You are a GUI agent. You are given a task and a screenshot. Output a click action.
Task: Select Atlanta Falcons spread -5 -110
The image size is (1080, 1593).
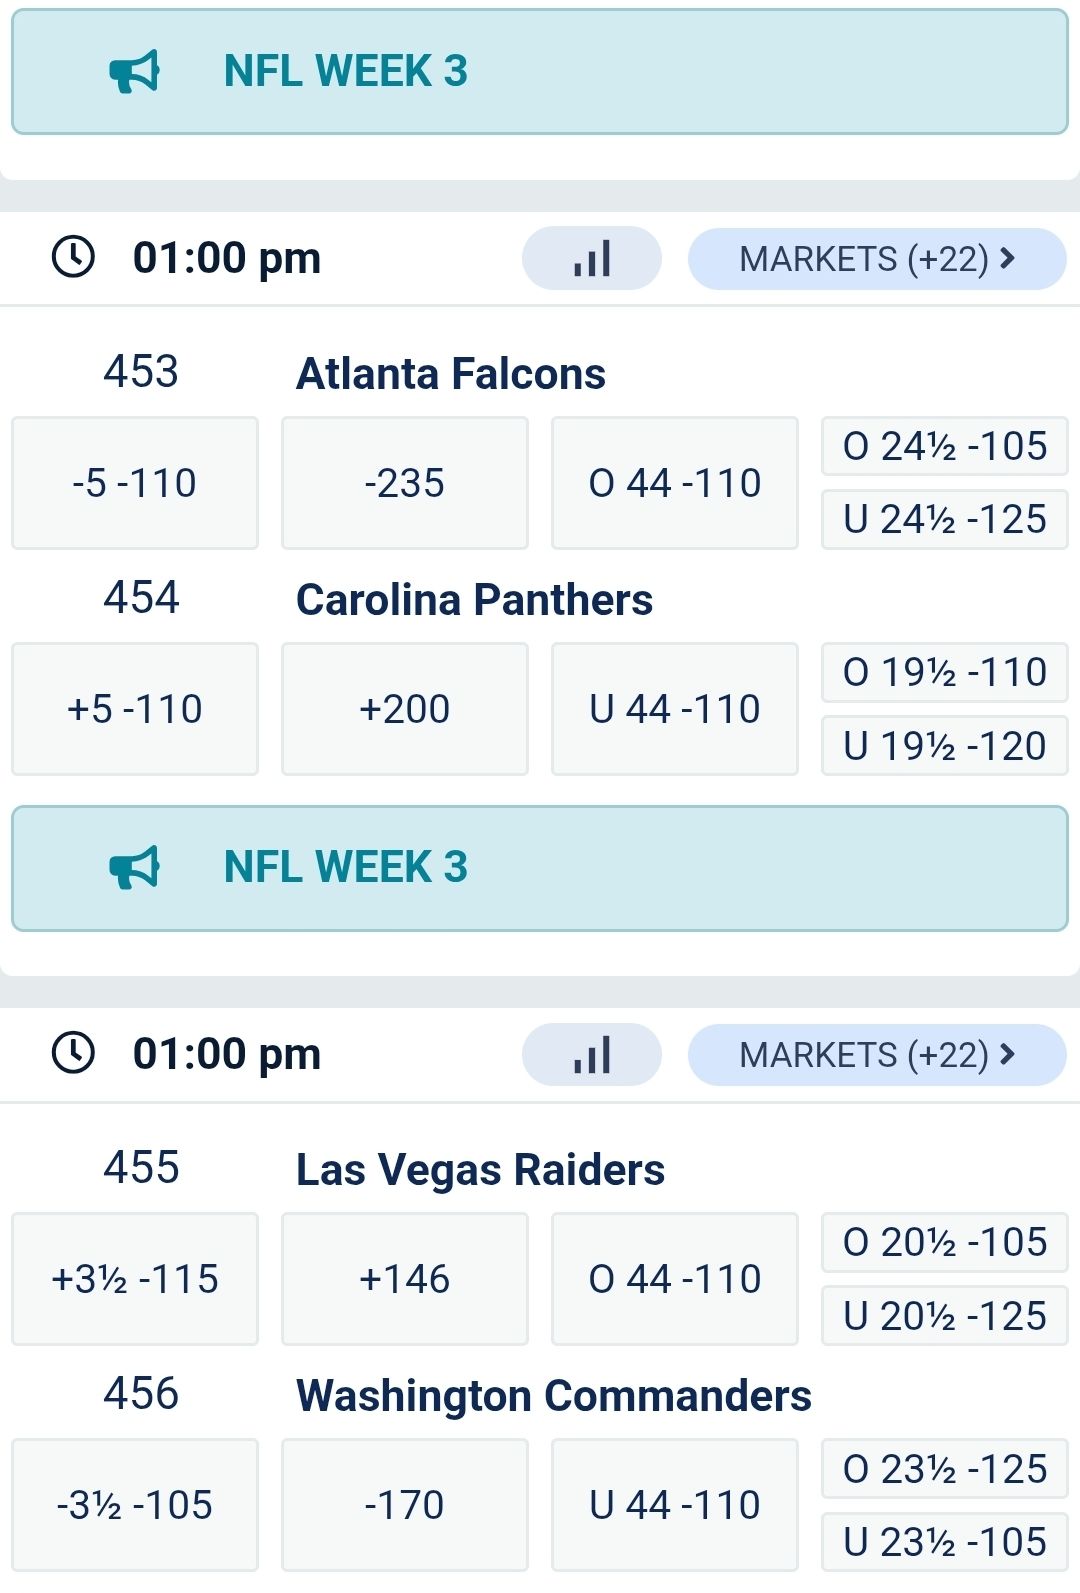coord(135,483)
